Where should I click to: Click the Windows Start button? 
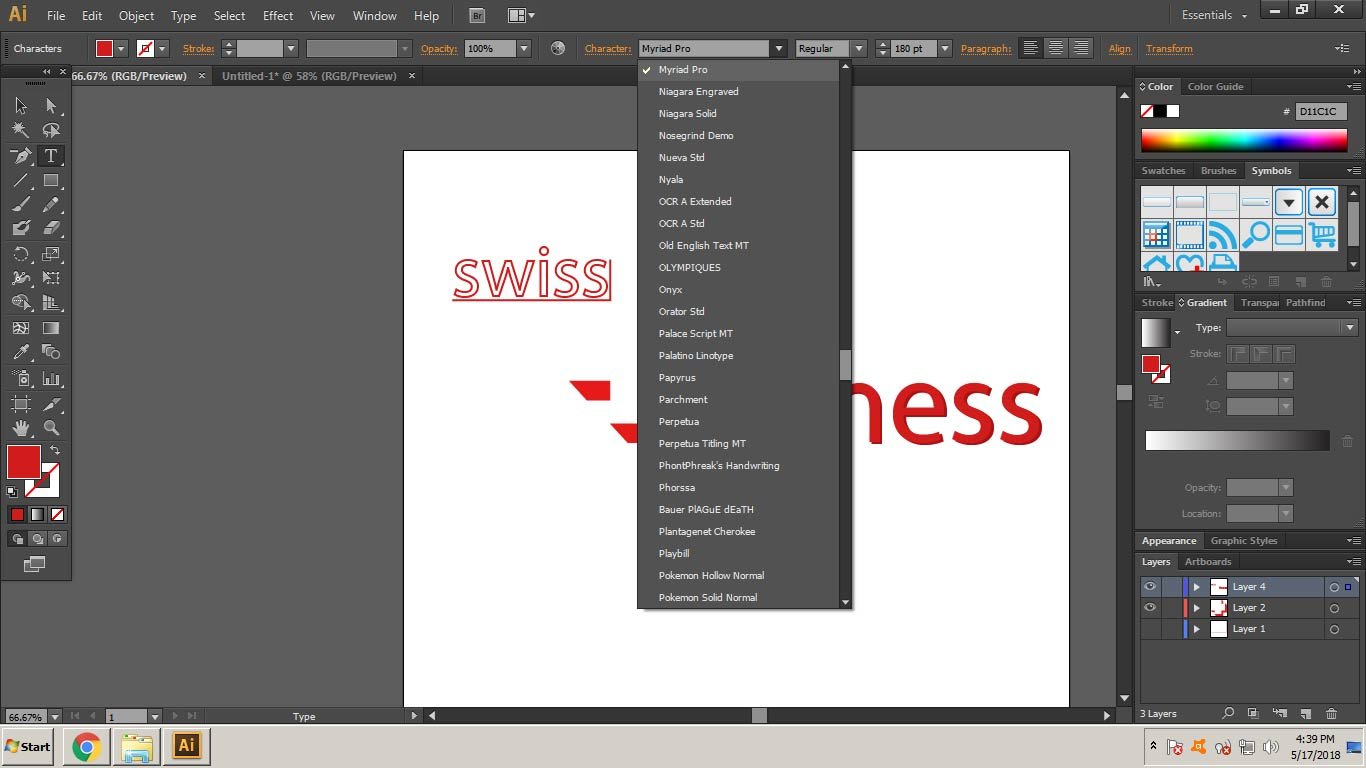[27, 746]
